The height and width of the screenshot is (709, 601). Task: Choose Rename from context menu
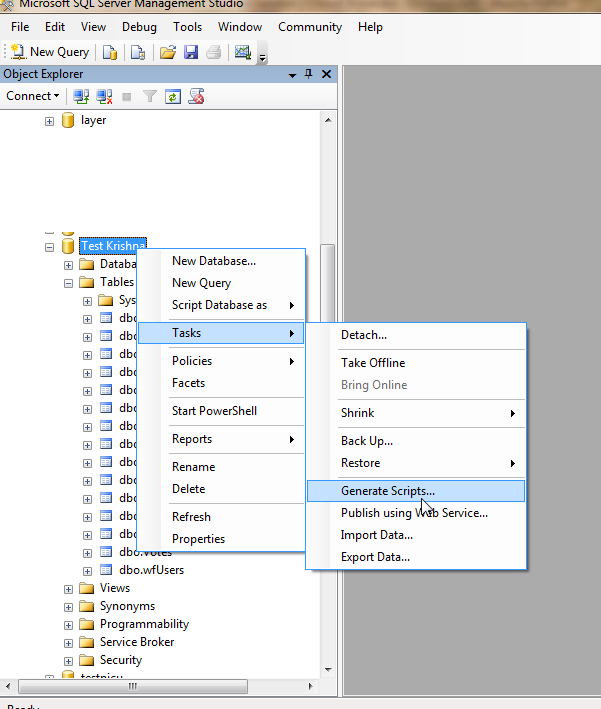tap(221, 467)
